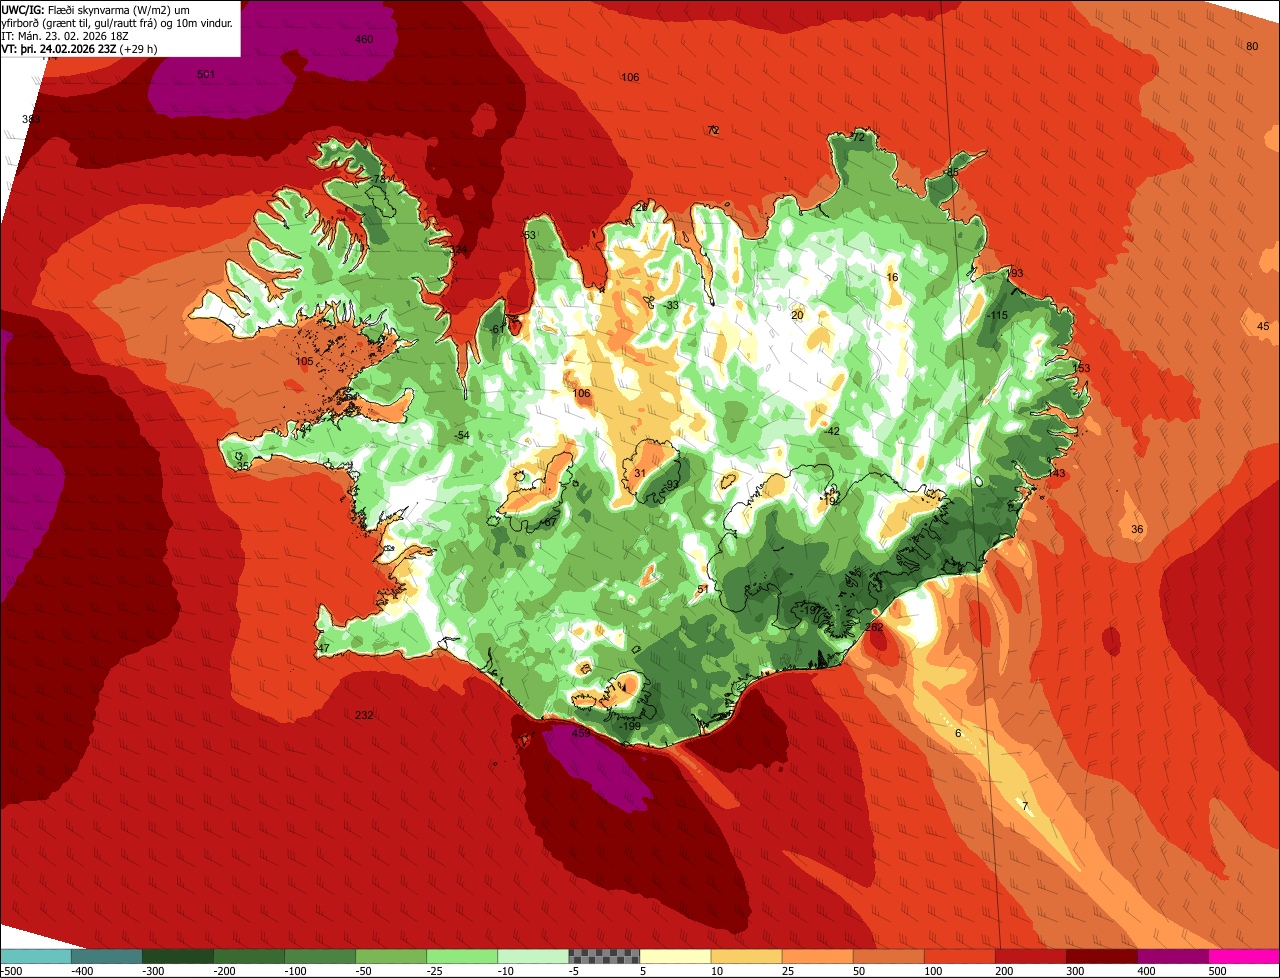Pick the legend swatch between -300 and -200
The image size is (1280, 978).
(x=177, y=956)
